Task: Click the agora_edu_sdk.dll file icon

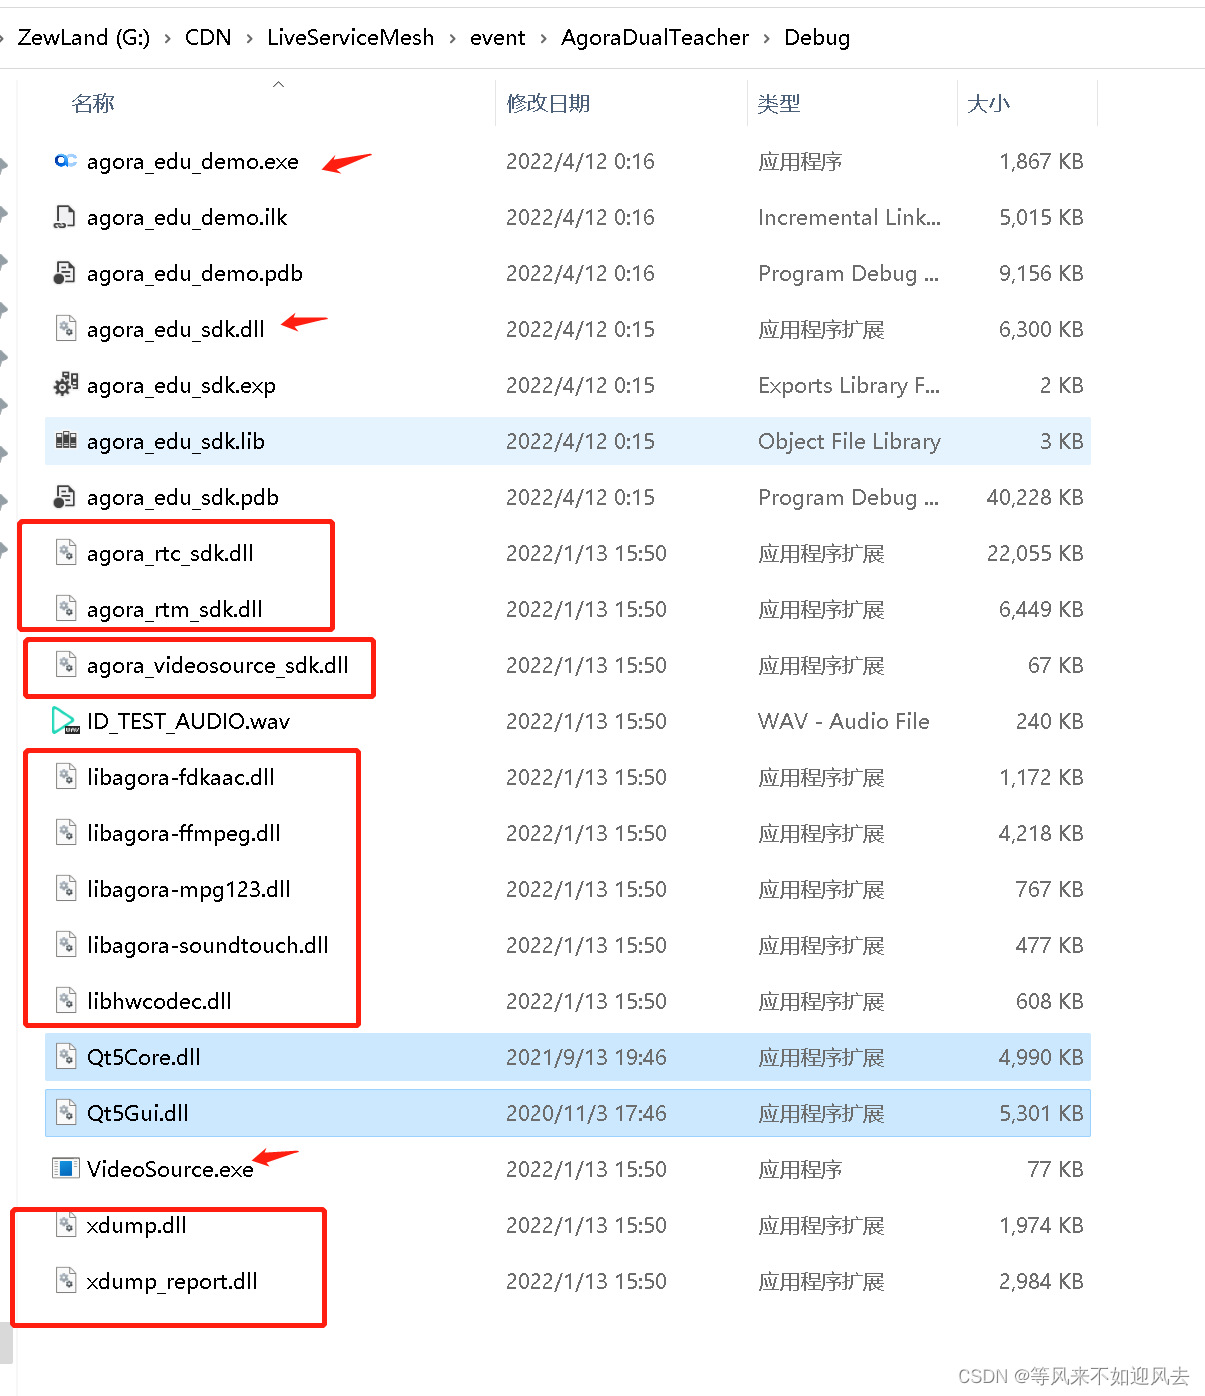Action: point(65,329)
